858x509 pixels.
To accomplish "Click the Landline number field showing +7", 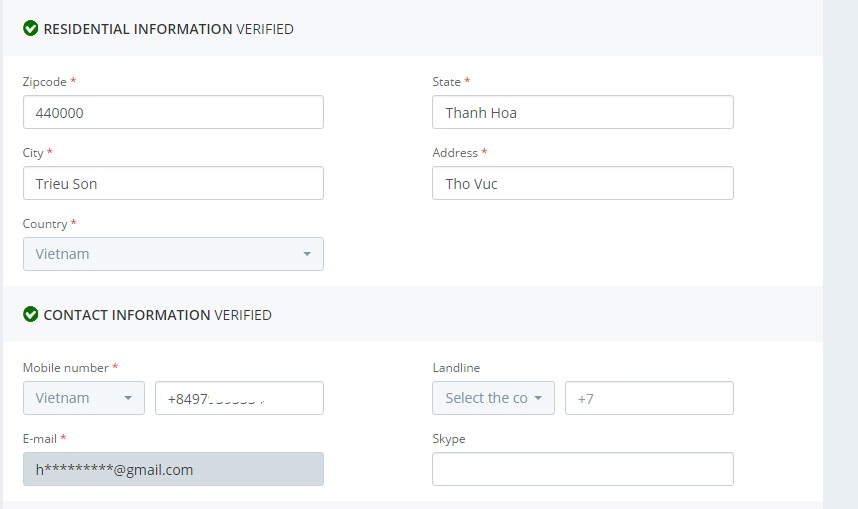I will click(649, 398).
